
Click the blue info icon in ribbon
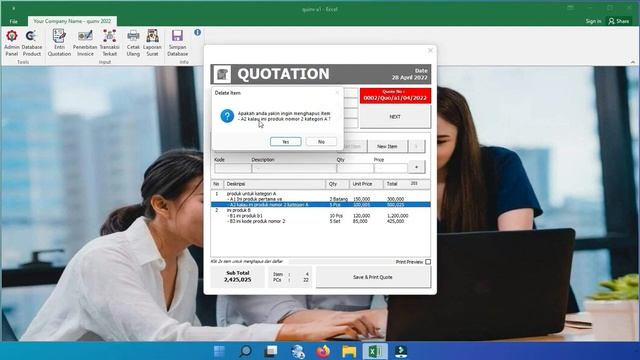pos(198,32)
